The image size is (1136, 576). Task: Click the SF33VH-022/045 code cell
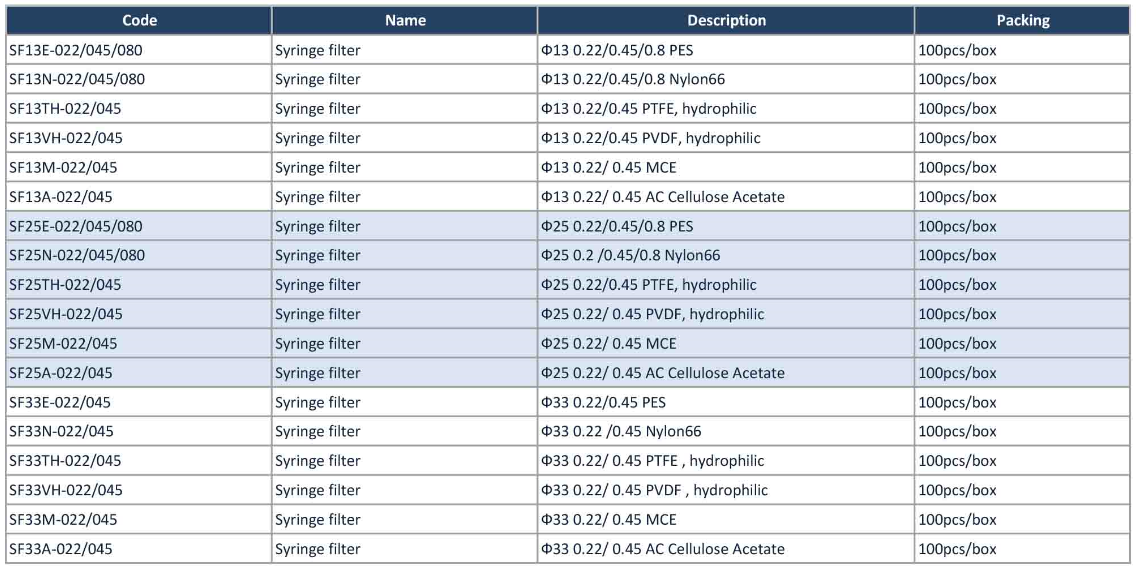click(139, 490)
